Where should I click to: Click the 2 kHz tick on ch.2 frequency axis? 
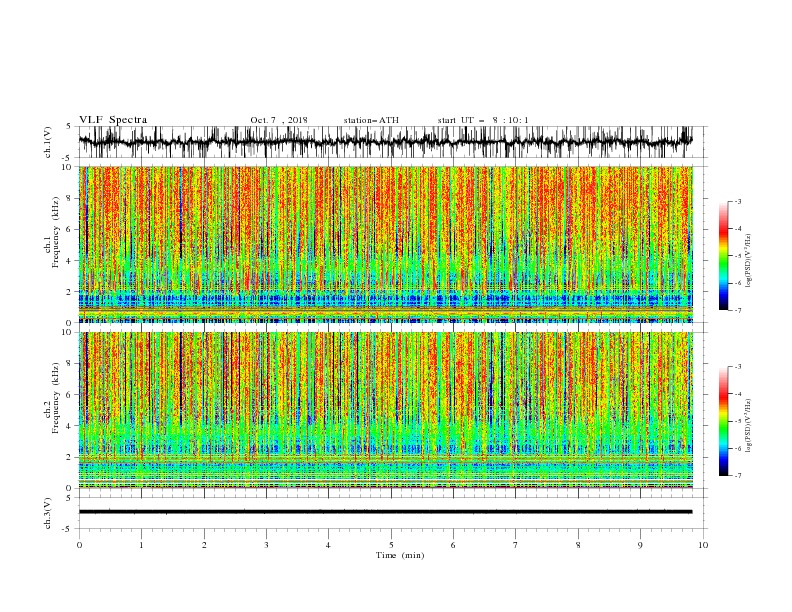coord(71,457)
